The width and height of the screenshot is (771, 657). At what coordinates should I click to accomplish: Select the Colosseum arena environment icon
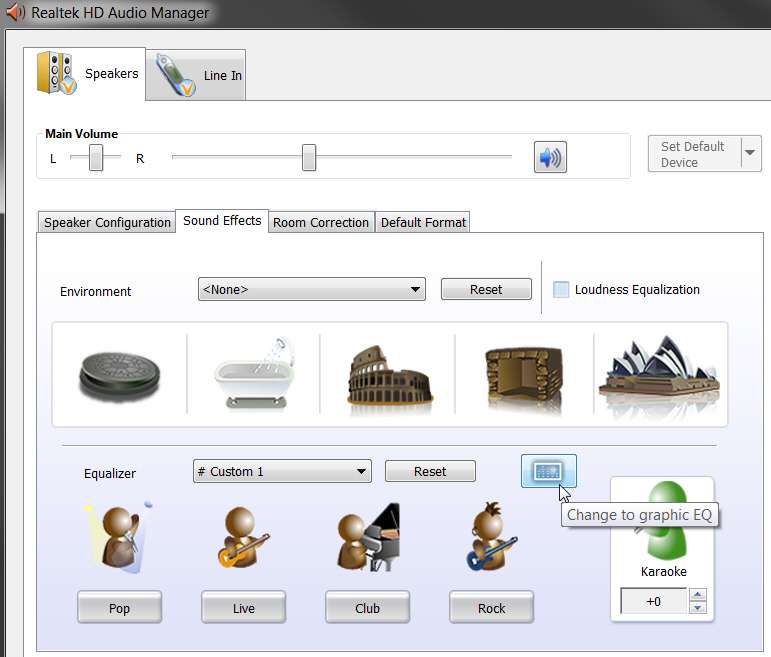(389, 375)
